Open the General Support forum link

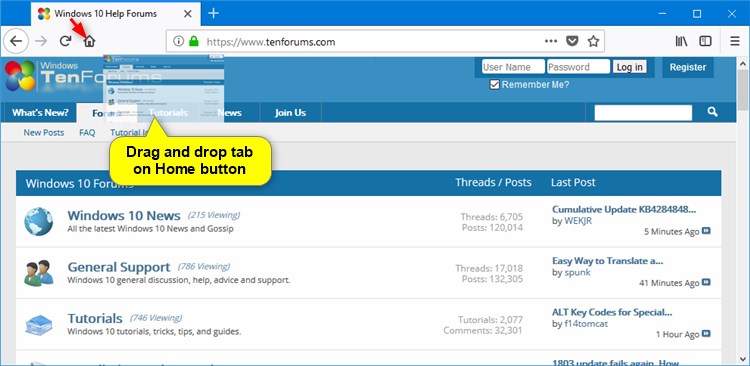tap(119, 267)
